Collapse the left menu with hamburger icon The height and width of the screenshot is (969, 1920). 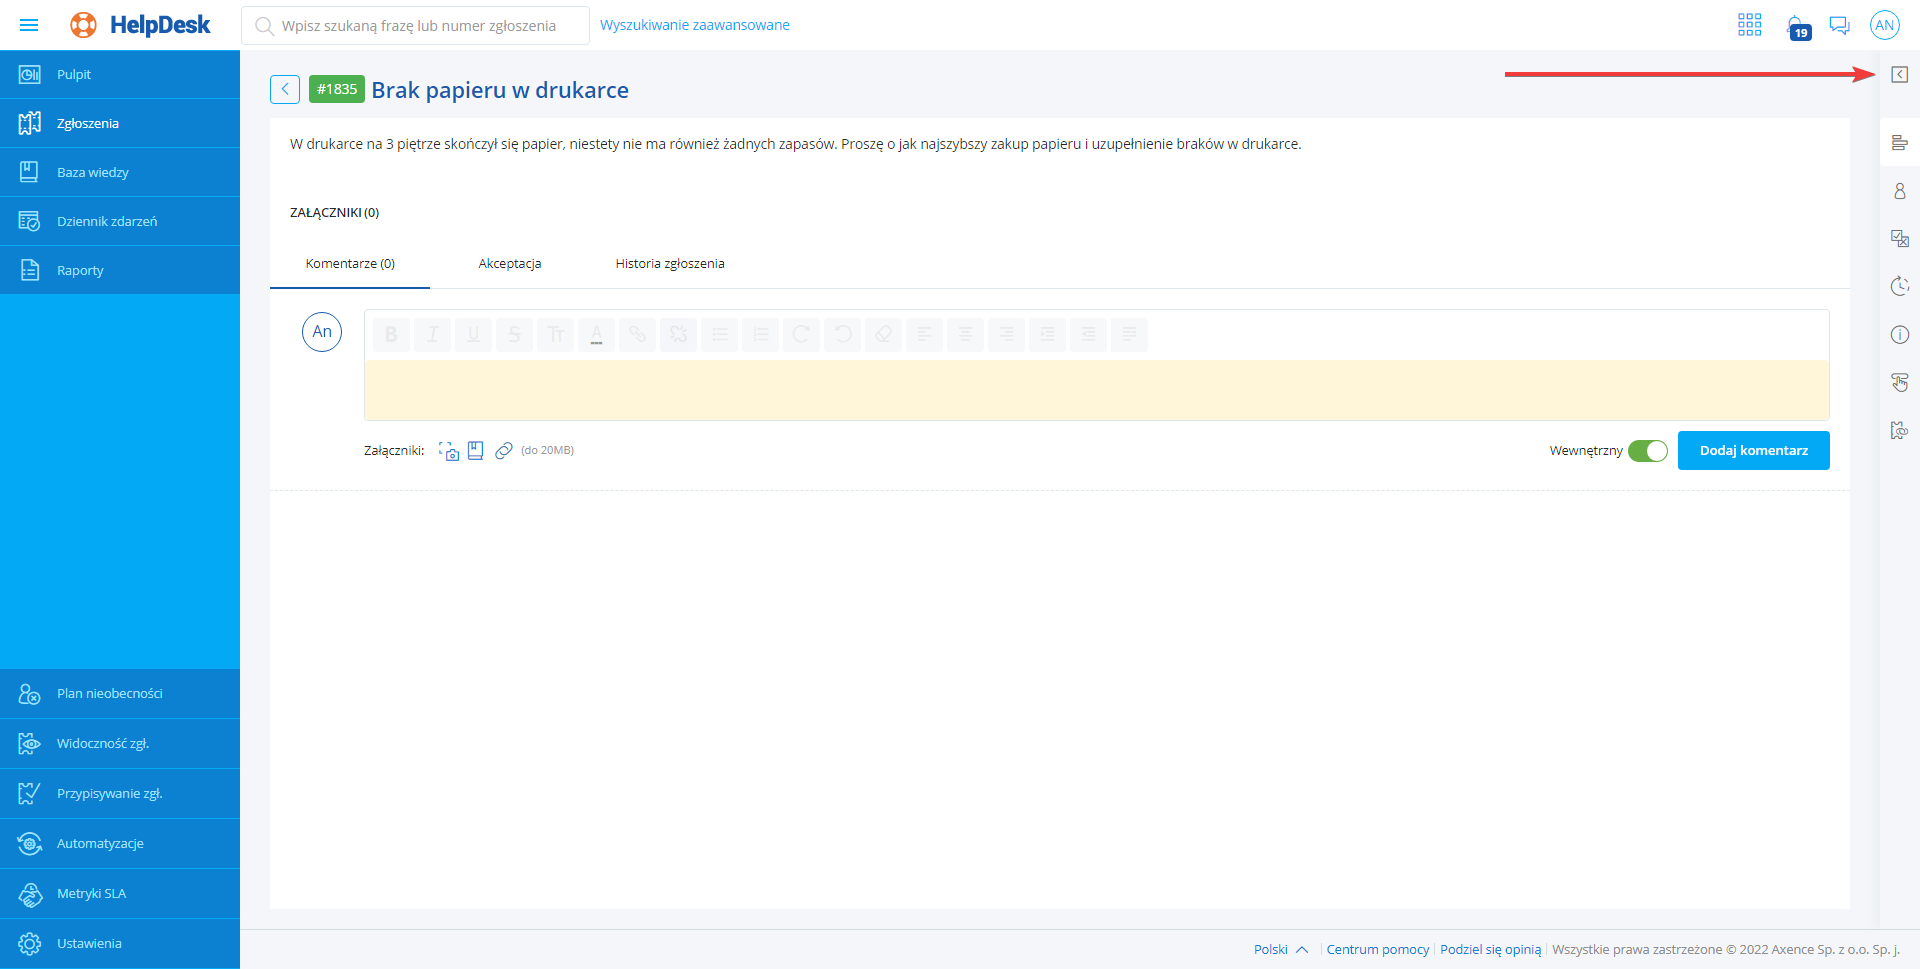tap(29, 25)
